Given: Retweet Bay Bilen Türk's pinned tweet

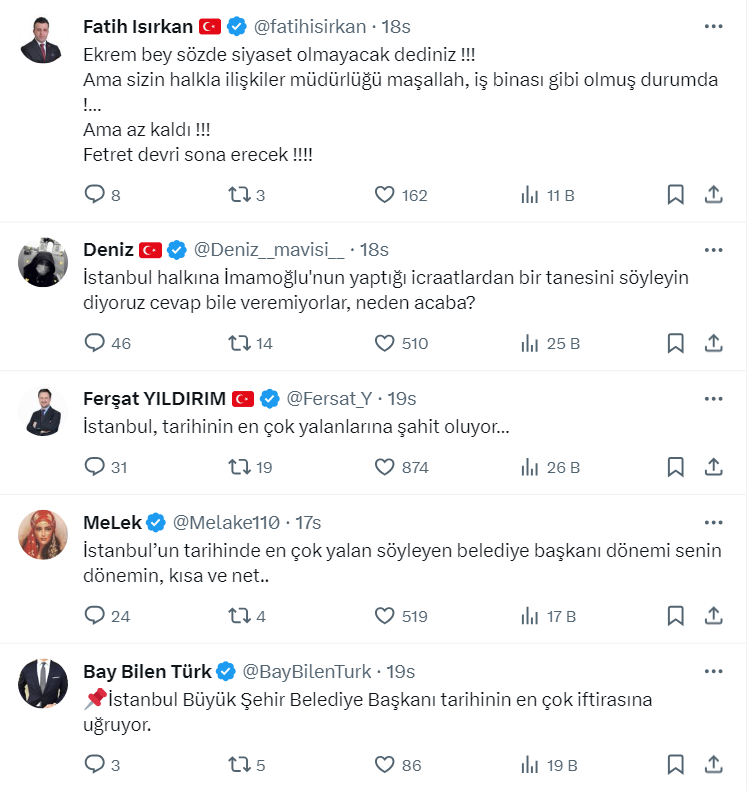Looking at the screenshot, I should point(240,765).
